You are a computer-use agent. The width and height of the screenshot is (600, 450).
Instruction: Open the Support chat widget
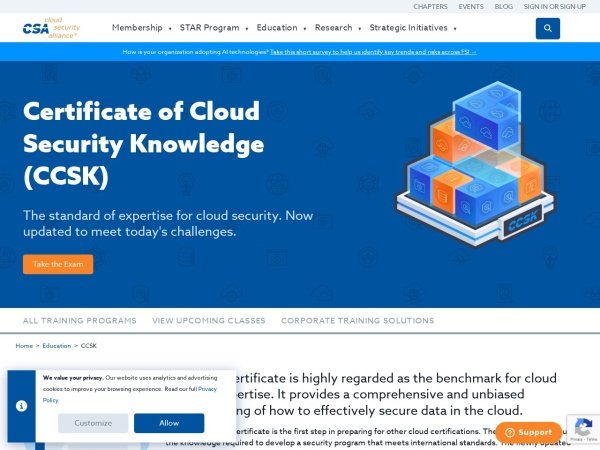(528, 432)
